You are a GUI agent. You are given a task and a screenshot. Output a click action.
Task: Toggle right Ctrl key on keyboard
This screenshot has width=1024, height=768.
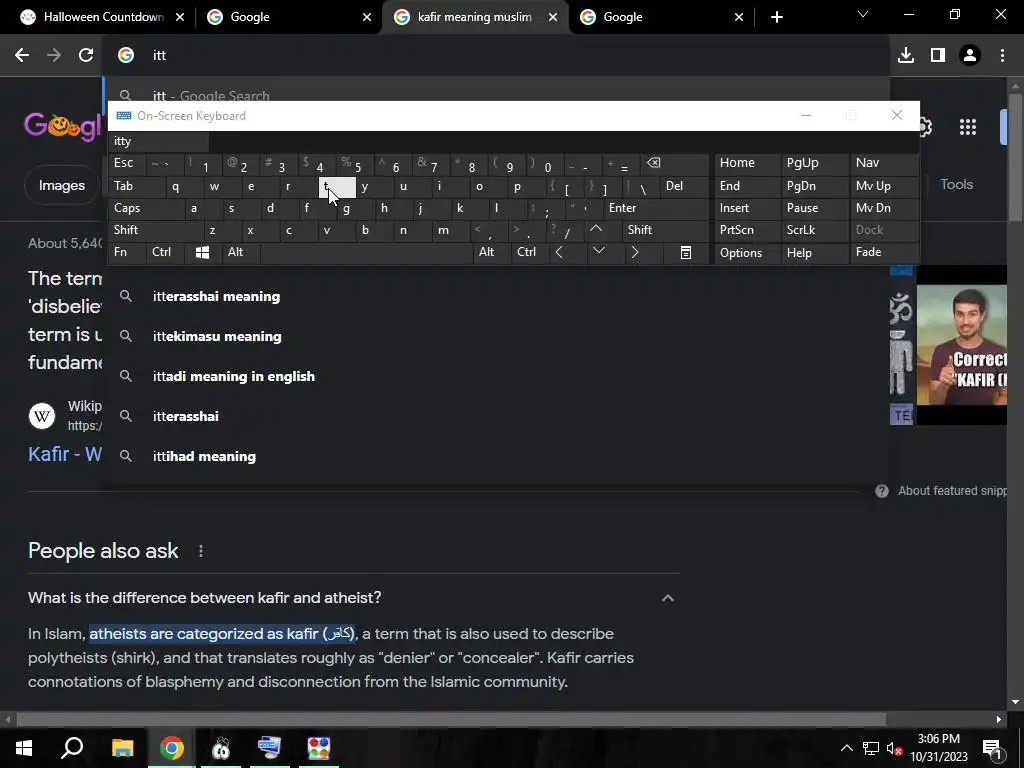coord(530,252)
